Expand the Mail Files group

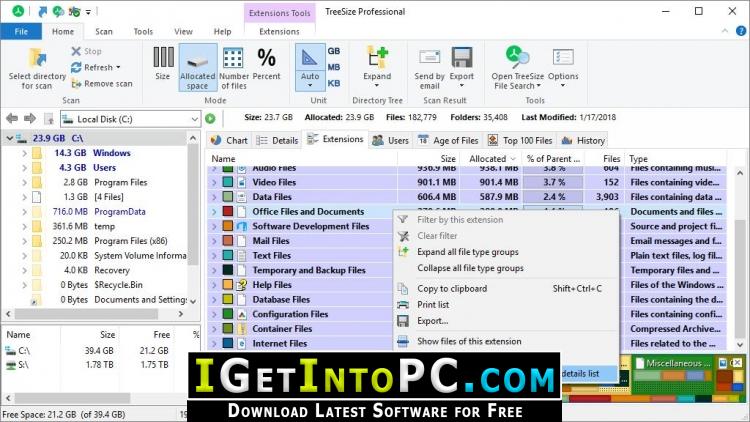pos(214,241)
